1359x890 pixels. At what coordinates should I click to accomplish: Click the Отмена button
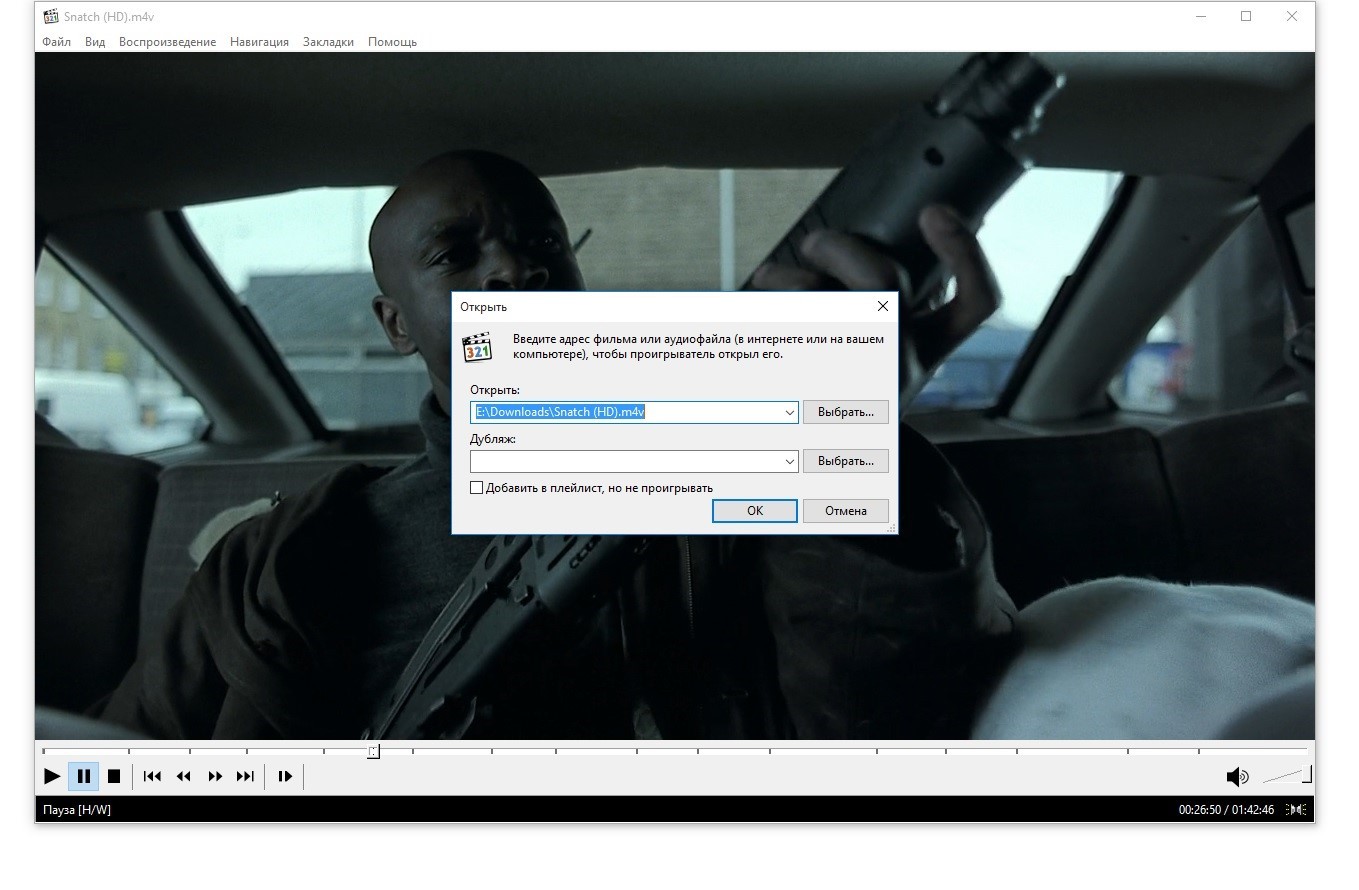pos(845,511)
